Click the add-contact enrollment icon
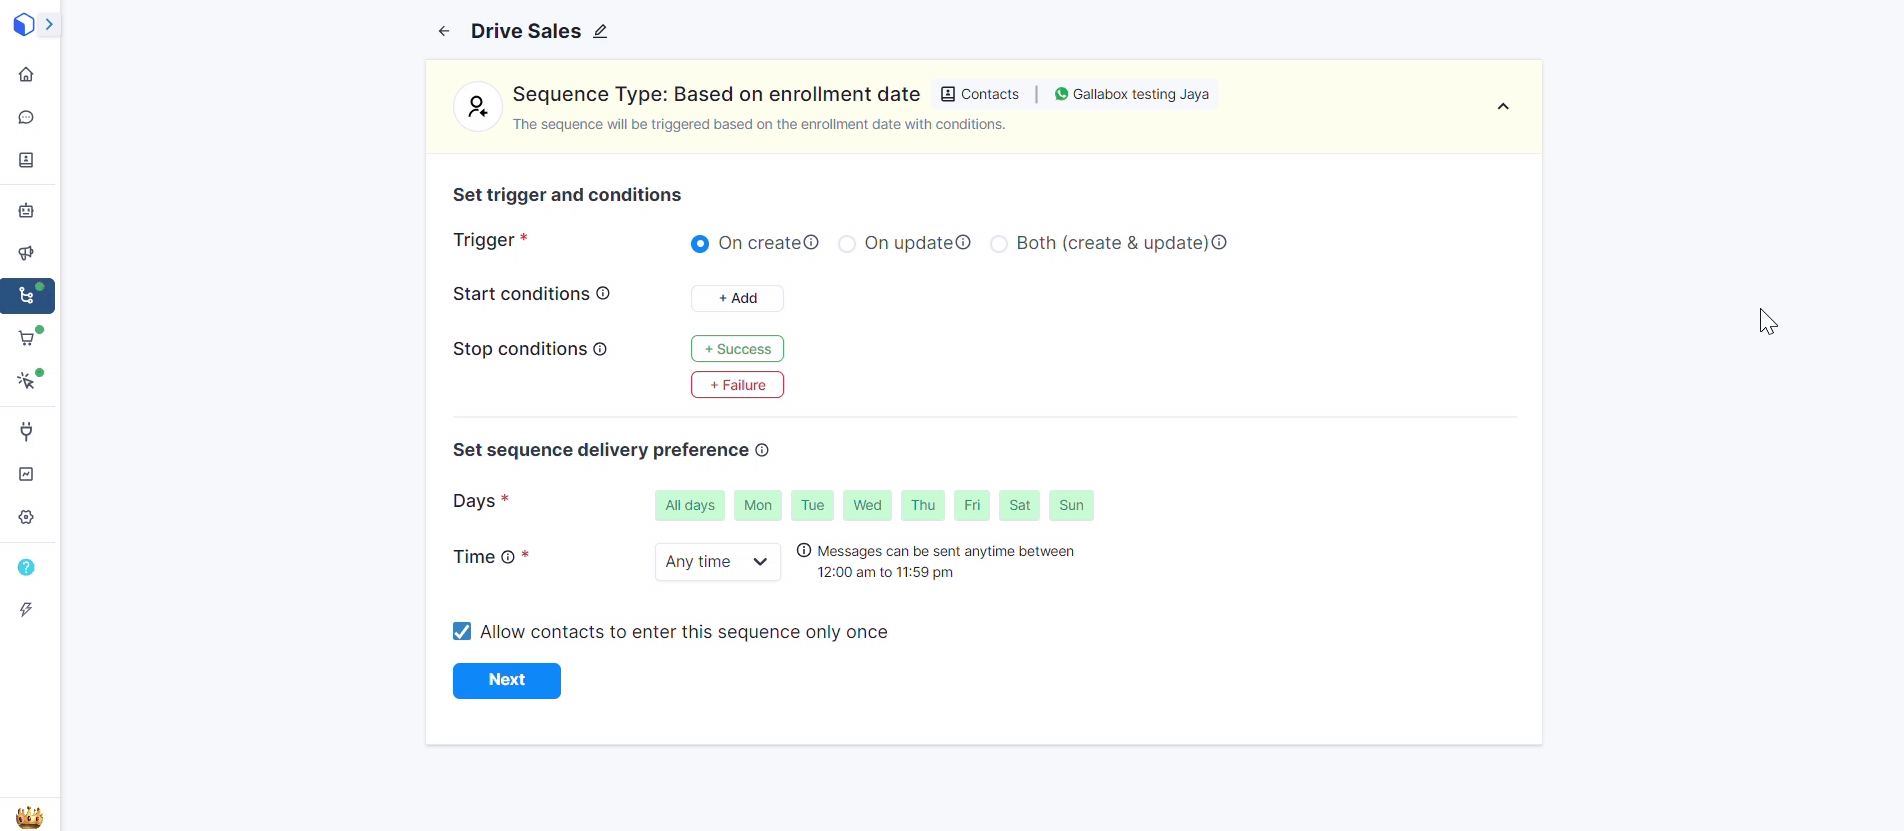 pyautogui.click(x=478, y=106)
